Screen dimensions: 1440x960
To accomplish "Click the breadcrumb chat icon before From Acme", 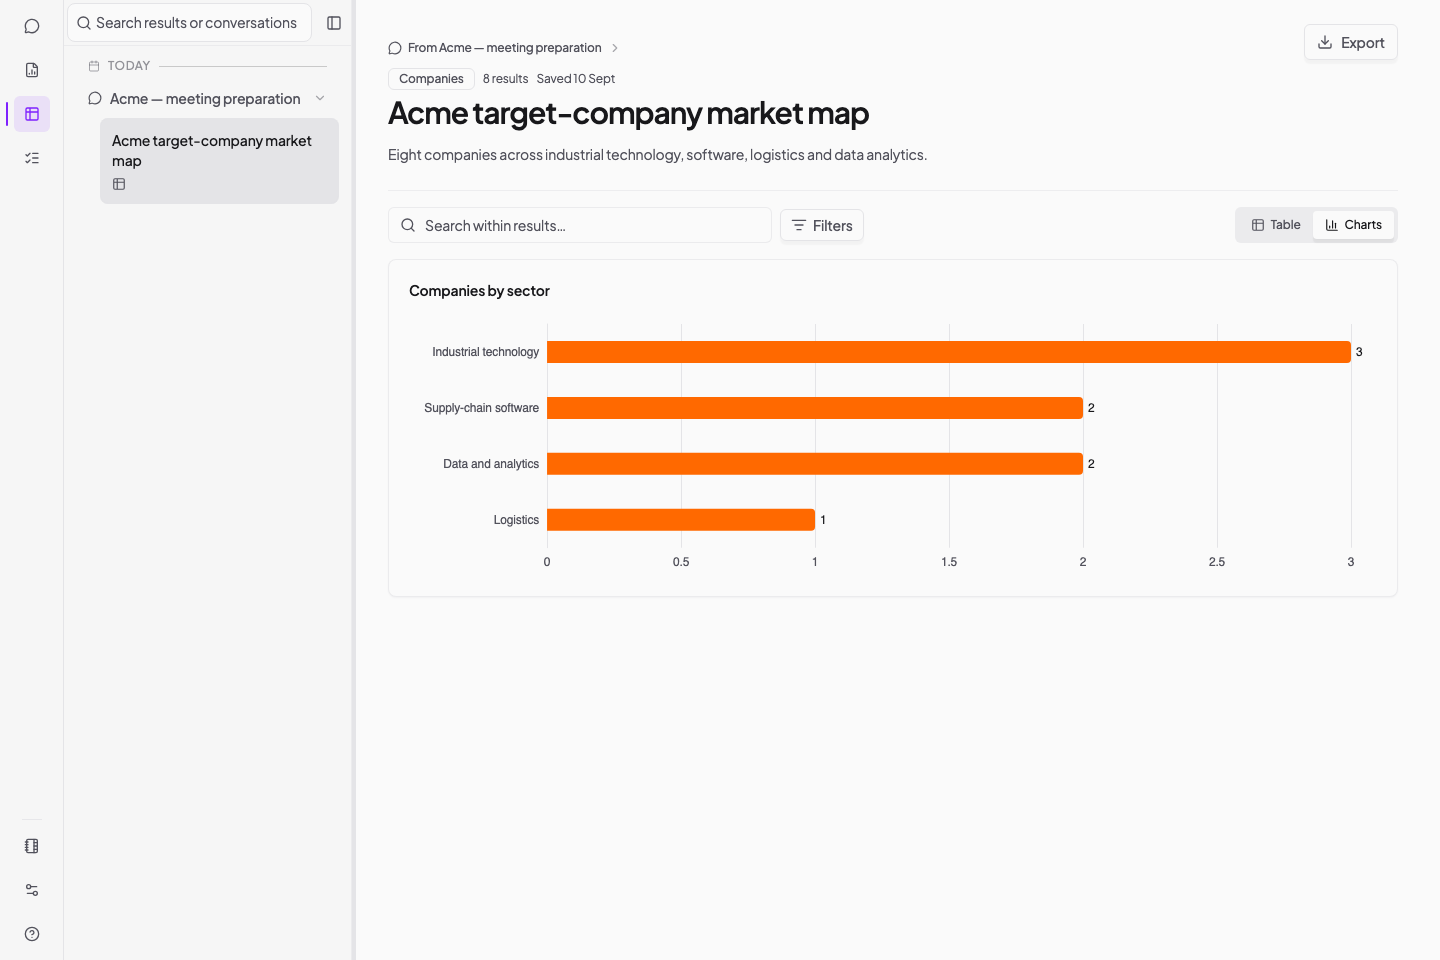I will tap(395, 48).
